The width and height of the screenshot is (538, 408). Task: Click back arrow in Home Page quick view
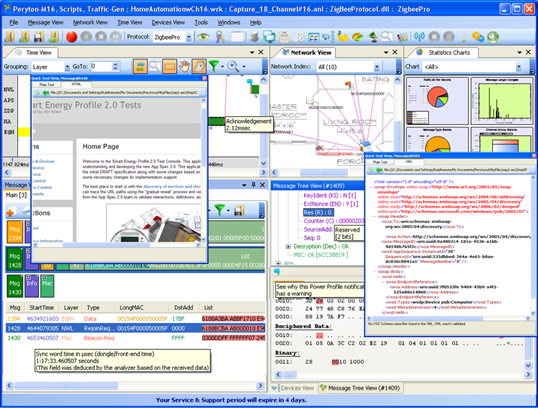click(x=46, y=93)
